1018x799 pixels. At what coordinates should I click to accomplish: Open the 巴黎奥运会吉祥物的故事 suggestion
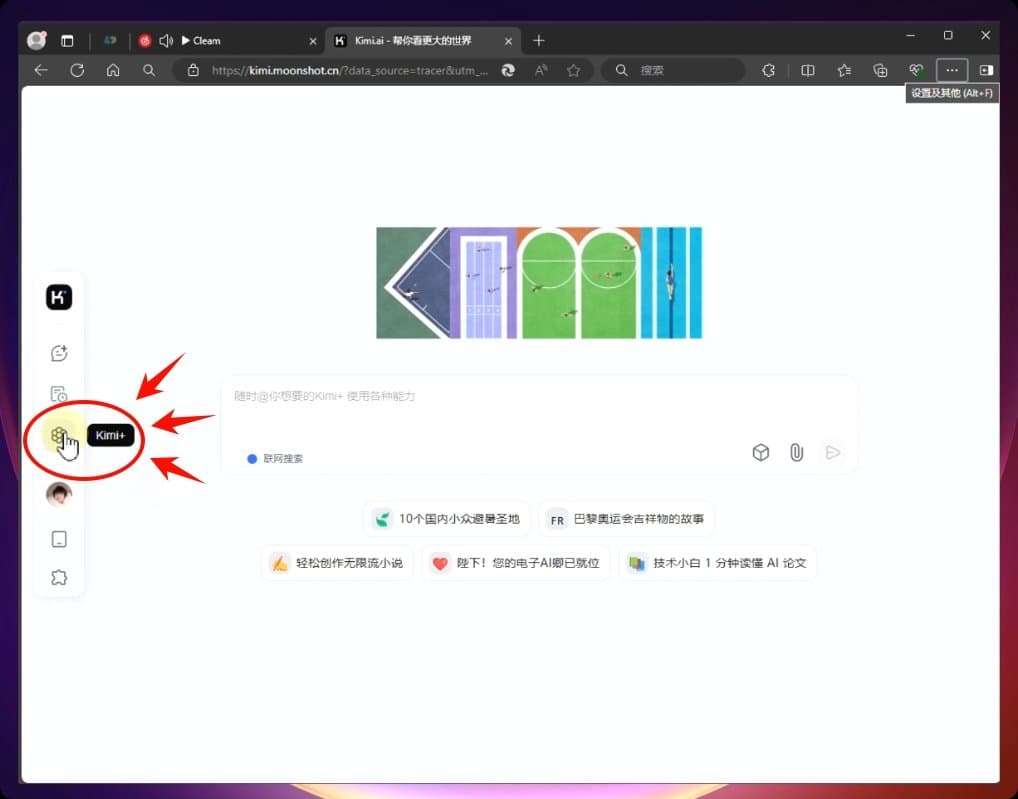point(625,519)
